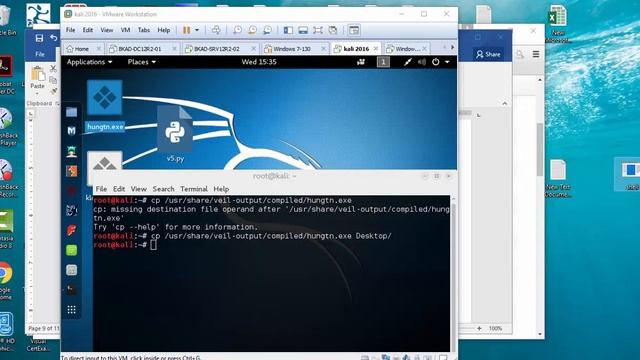Screen dimensions: 640x360
Task: Open the terminal Help menu
Action: click(221, 189)
